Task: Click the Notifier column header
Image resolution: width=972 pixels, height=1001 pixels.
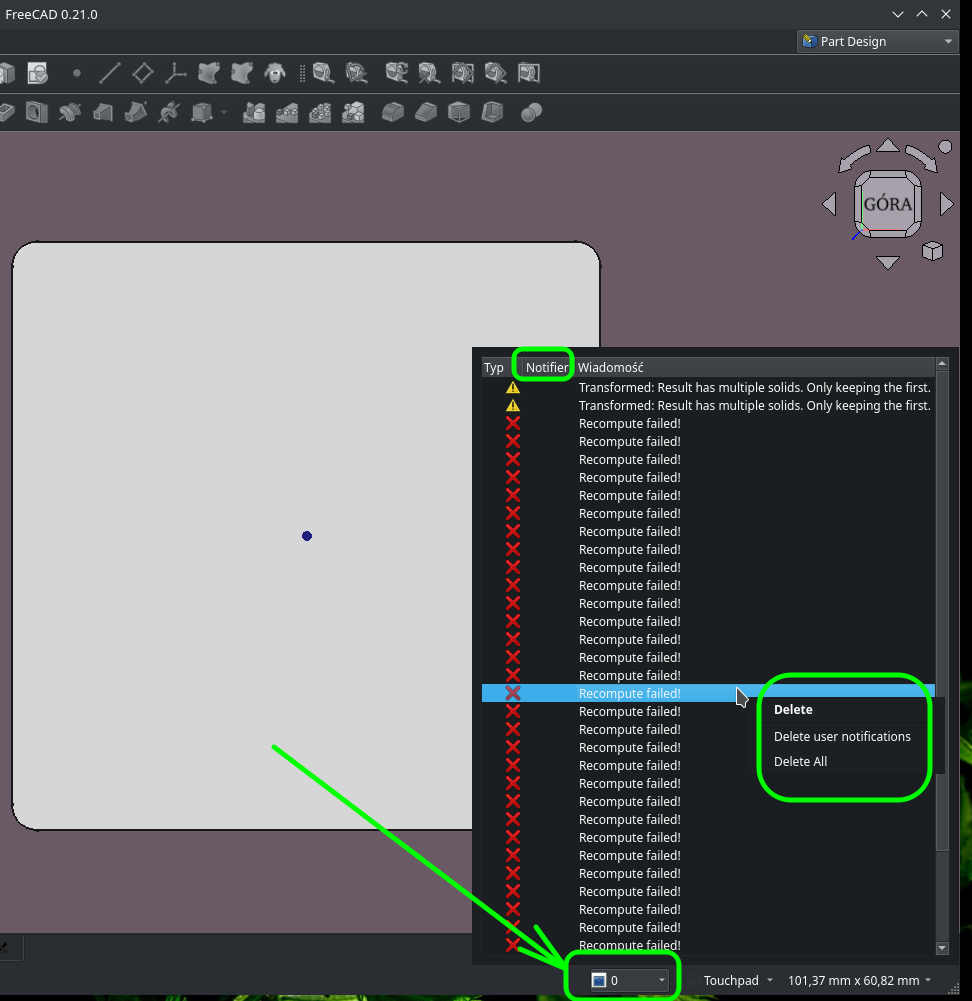Action: (x=545, y=366)
